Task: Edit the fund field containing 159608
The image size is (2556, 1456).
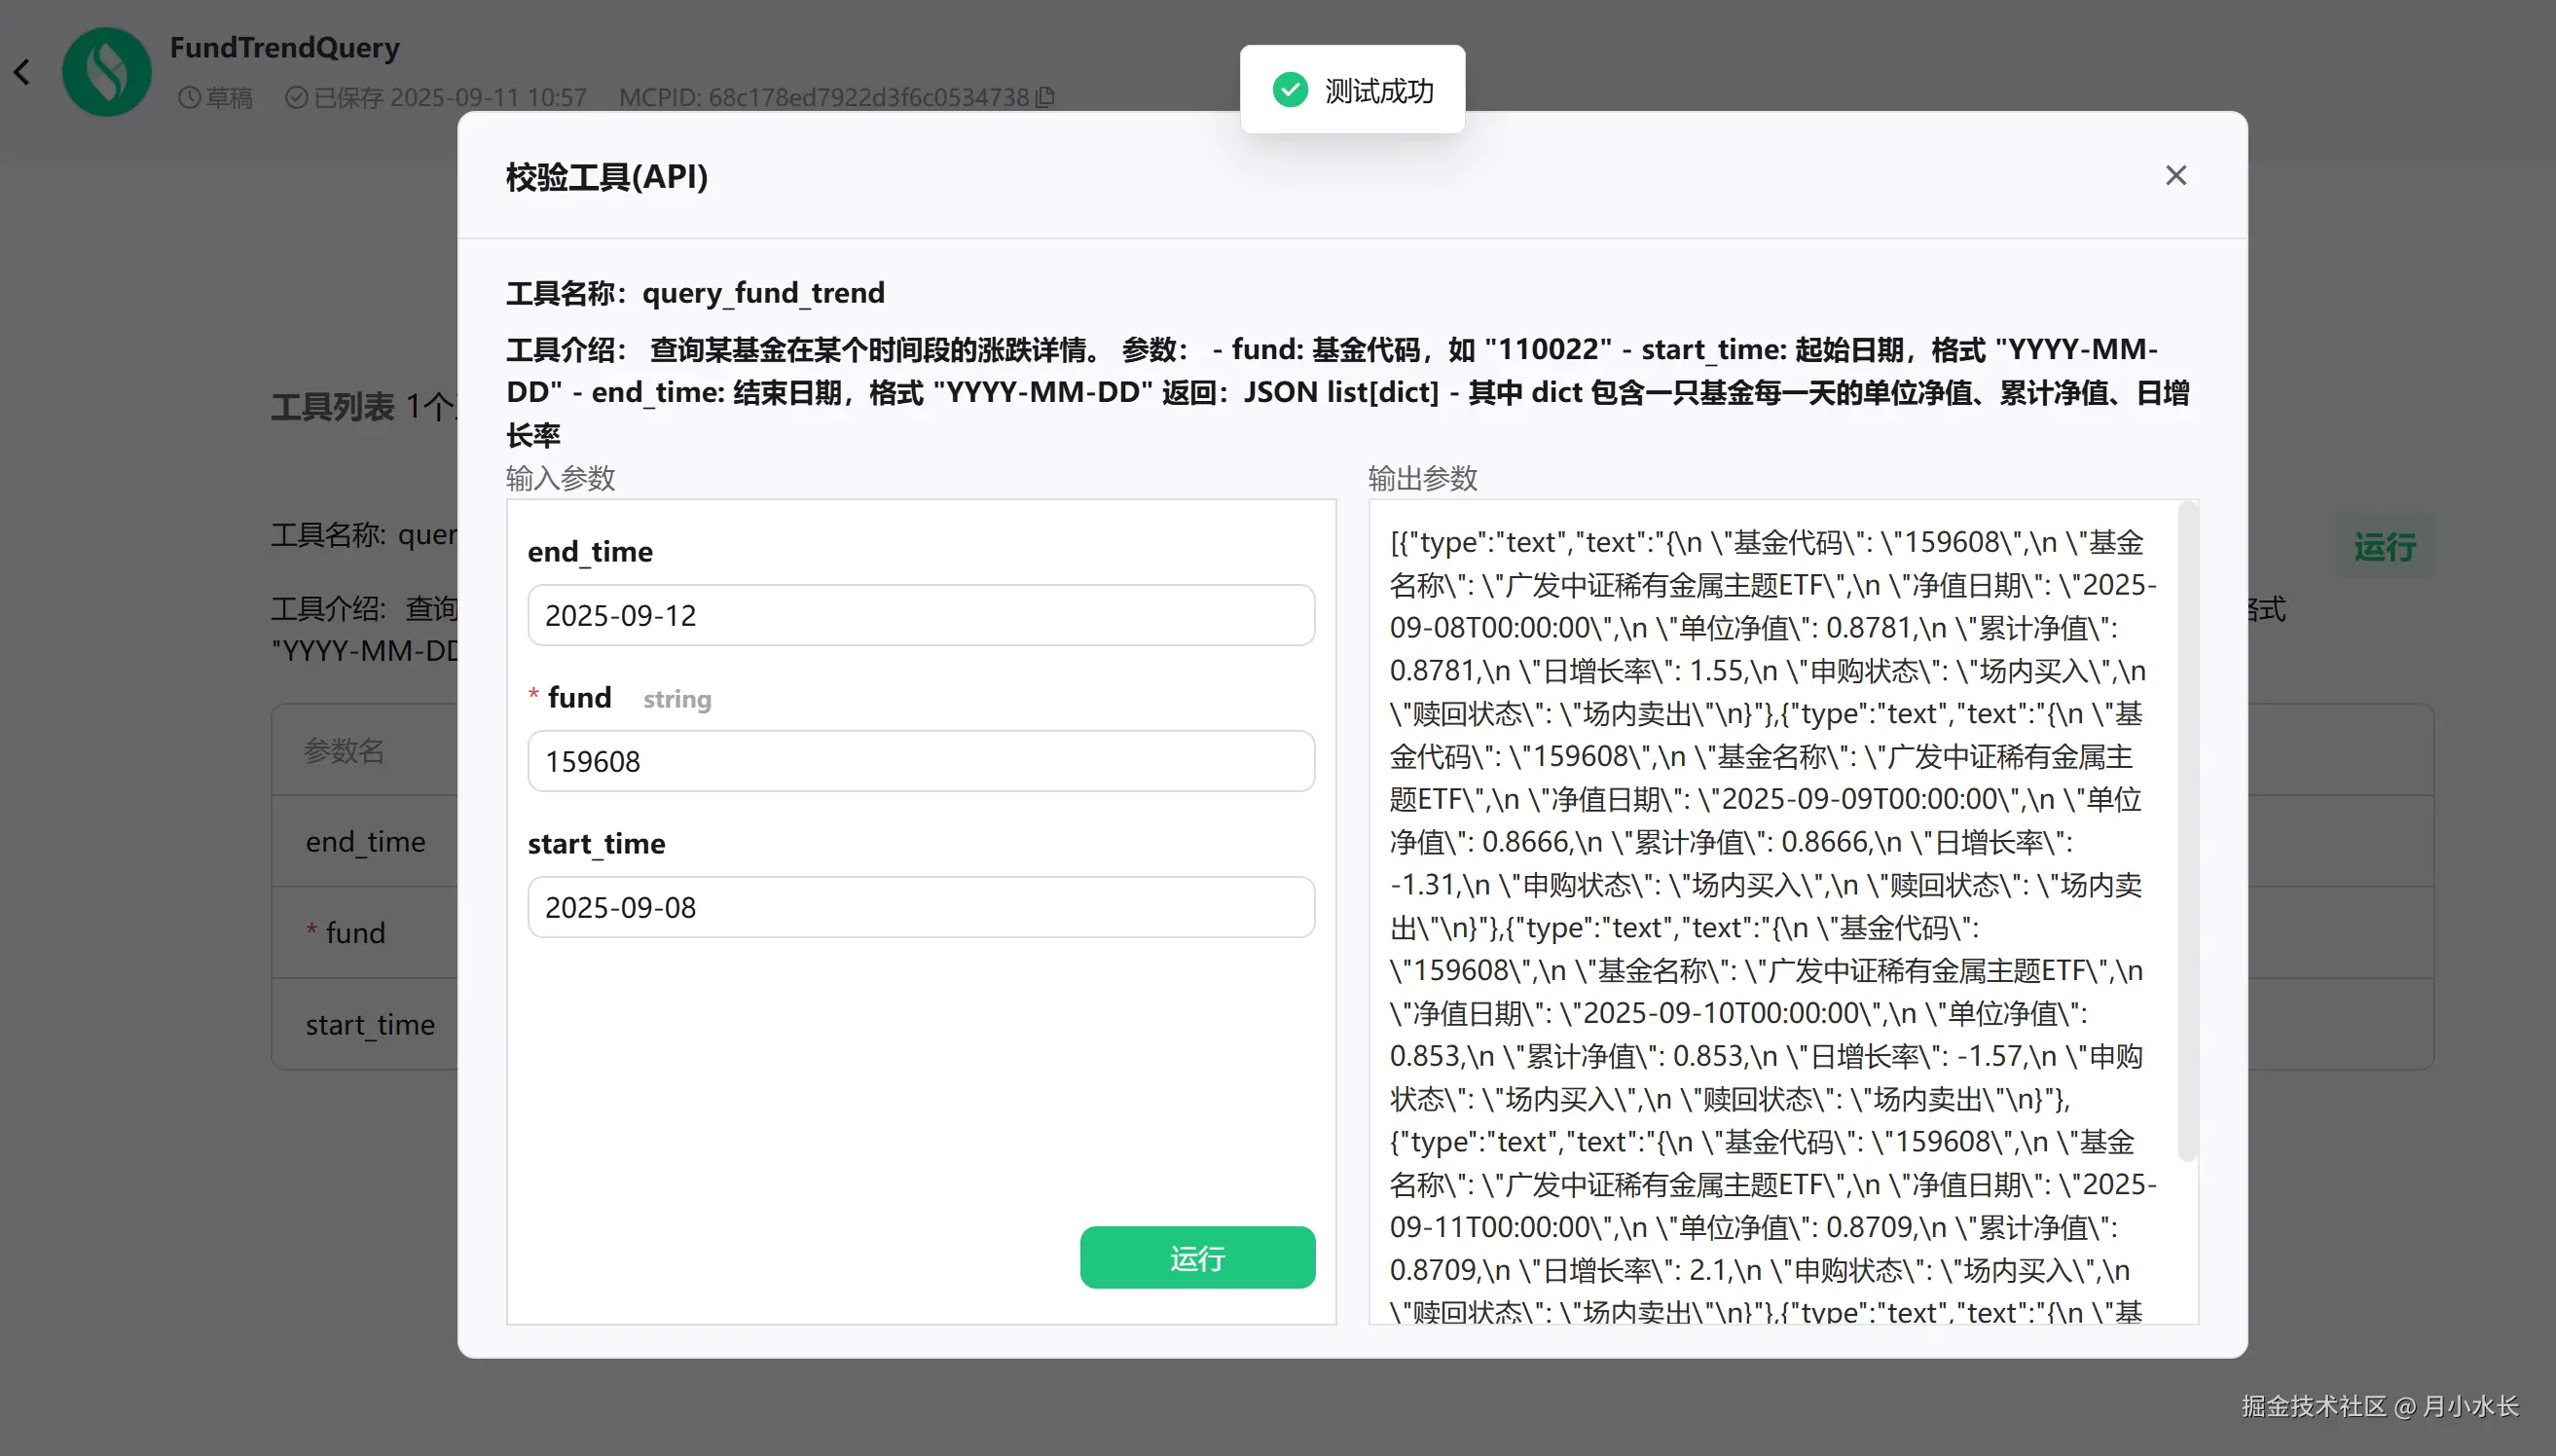Action: coord(920,761)
